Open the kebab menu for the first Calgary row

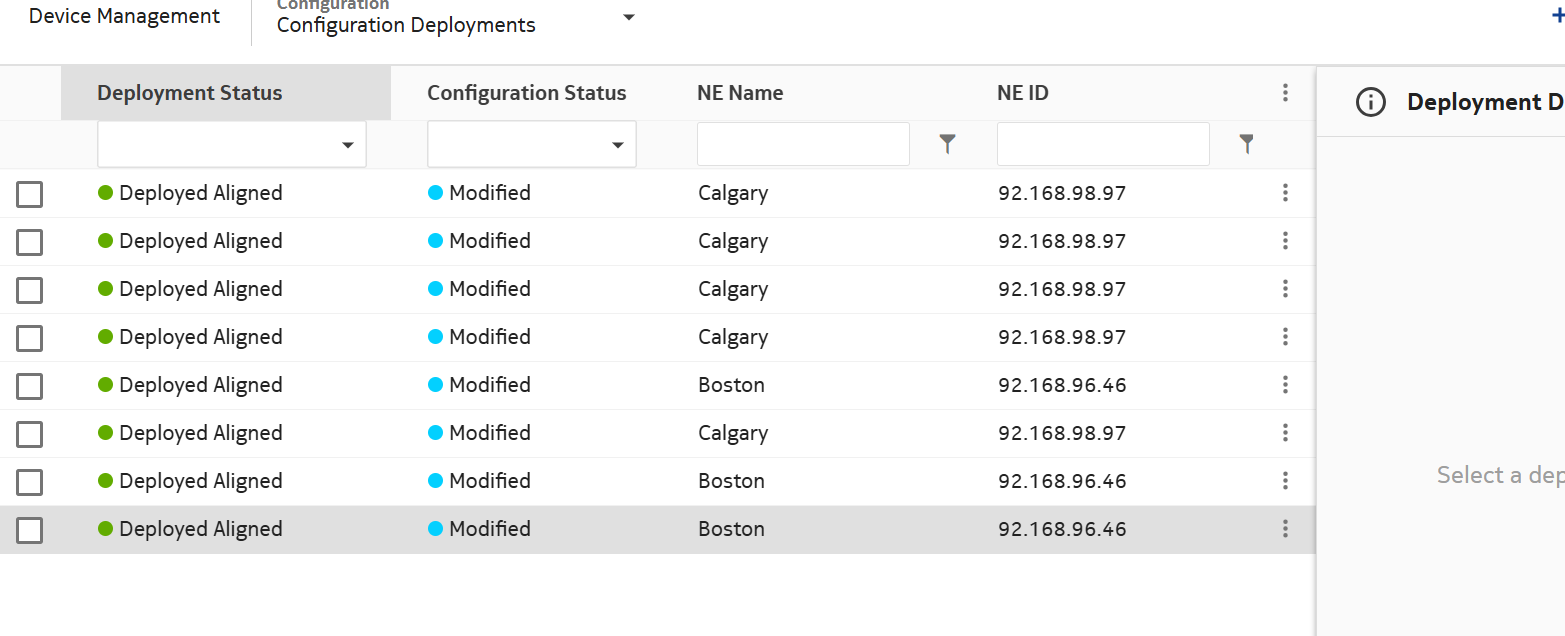tap(1285, 193)
